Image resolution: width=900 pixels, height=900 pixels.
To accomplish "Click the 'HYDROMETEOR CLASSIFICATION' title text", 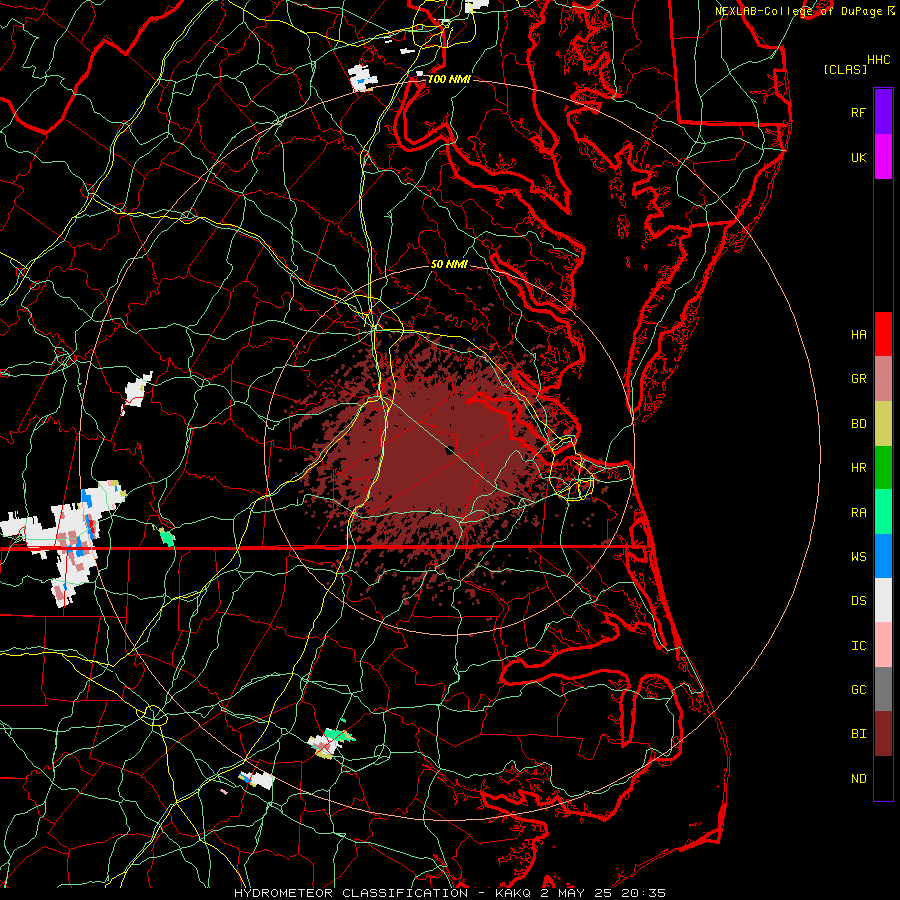I will pyautogui.click(x=351, y=893).
